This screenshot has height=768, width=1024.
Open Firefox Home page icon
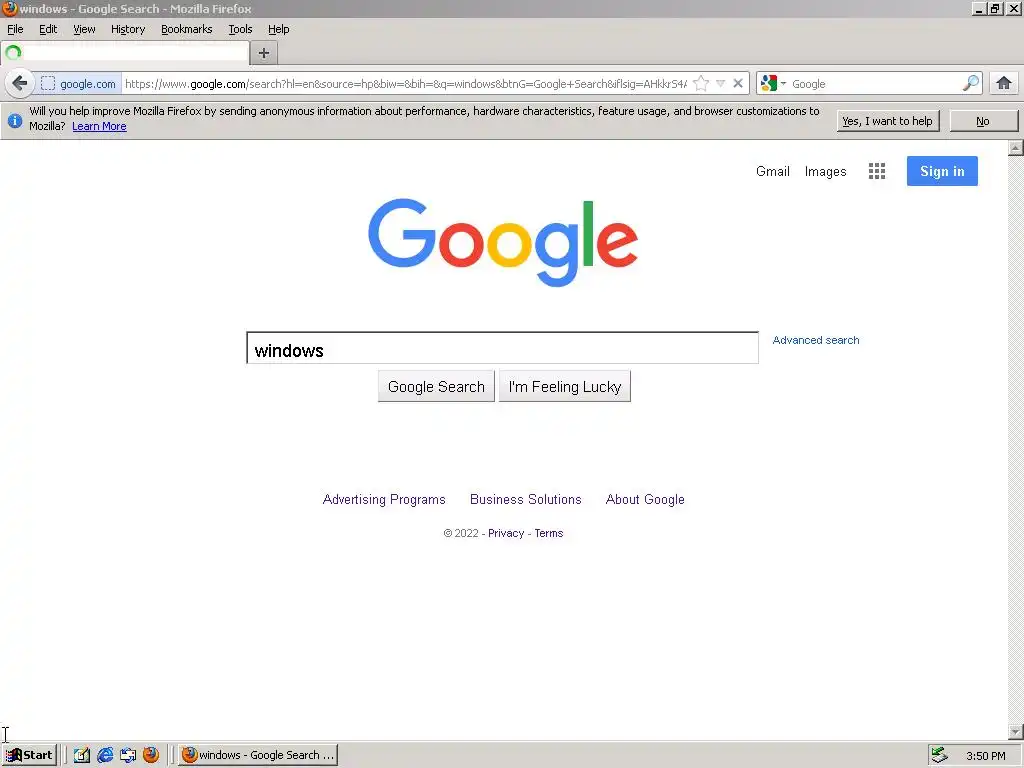click(1004, 84)
